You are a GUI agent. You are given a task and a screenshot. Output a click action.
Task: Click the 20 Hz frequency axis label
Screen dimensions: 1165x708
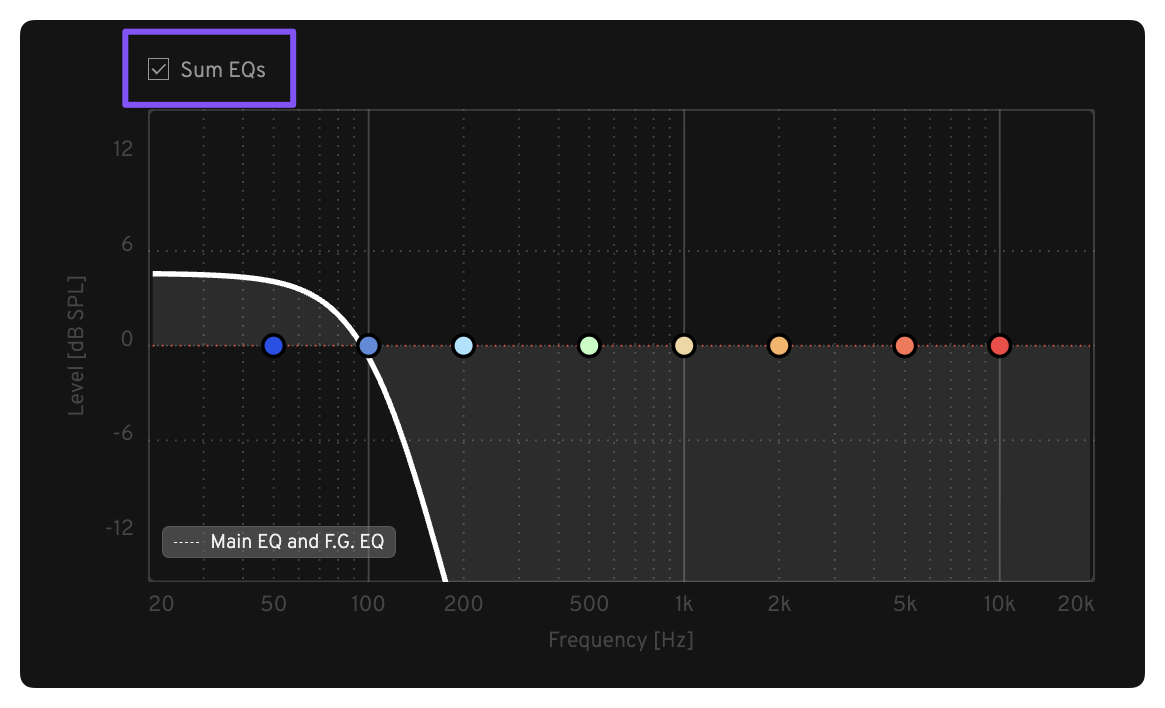(158, 605)
